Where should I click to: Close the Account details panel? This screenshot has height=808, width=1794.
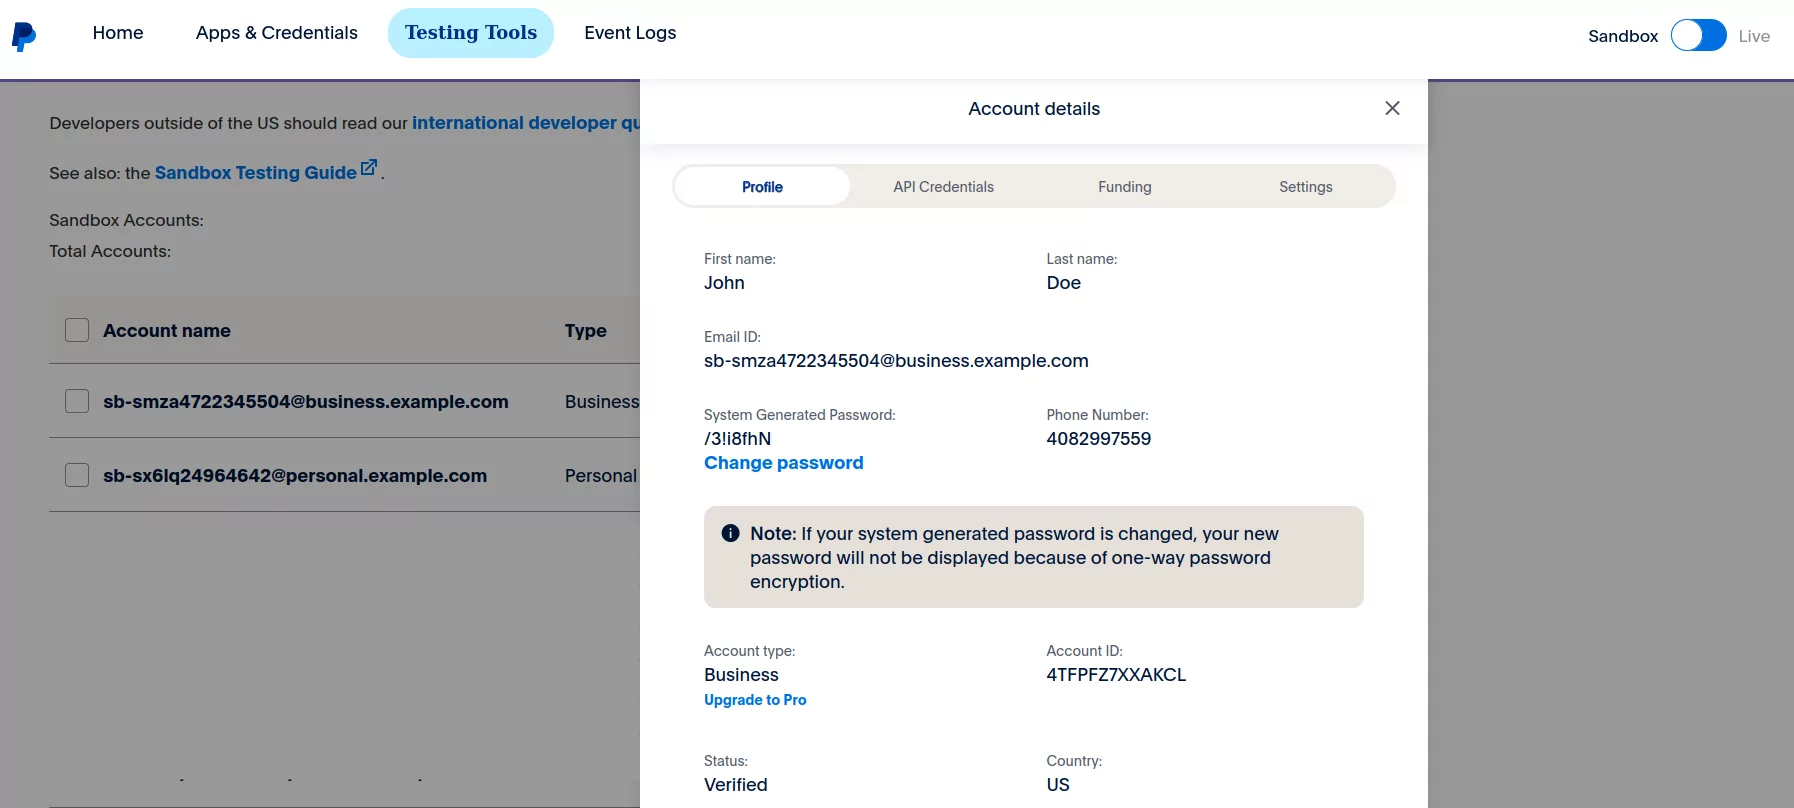coord(1392,108)
